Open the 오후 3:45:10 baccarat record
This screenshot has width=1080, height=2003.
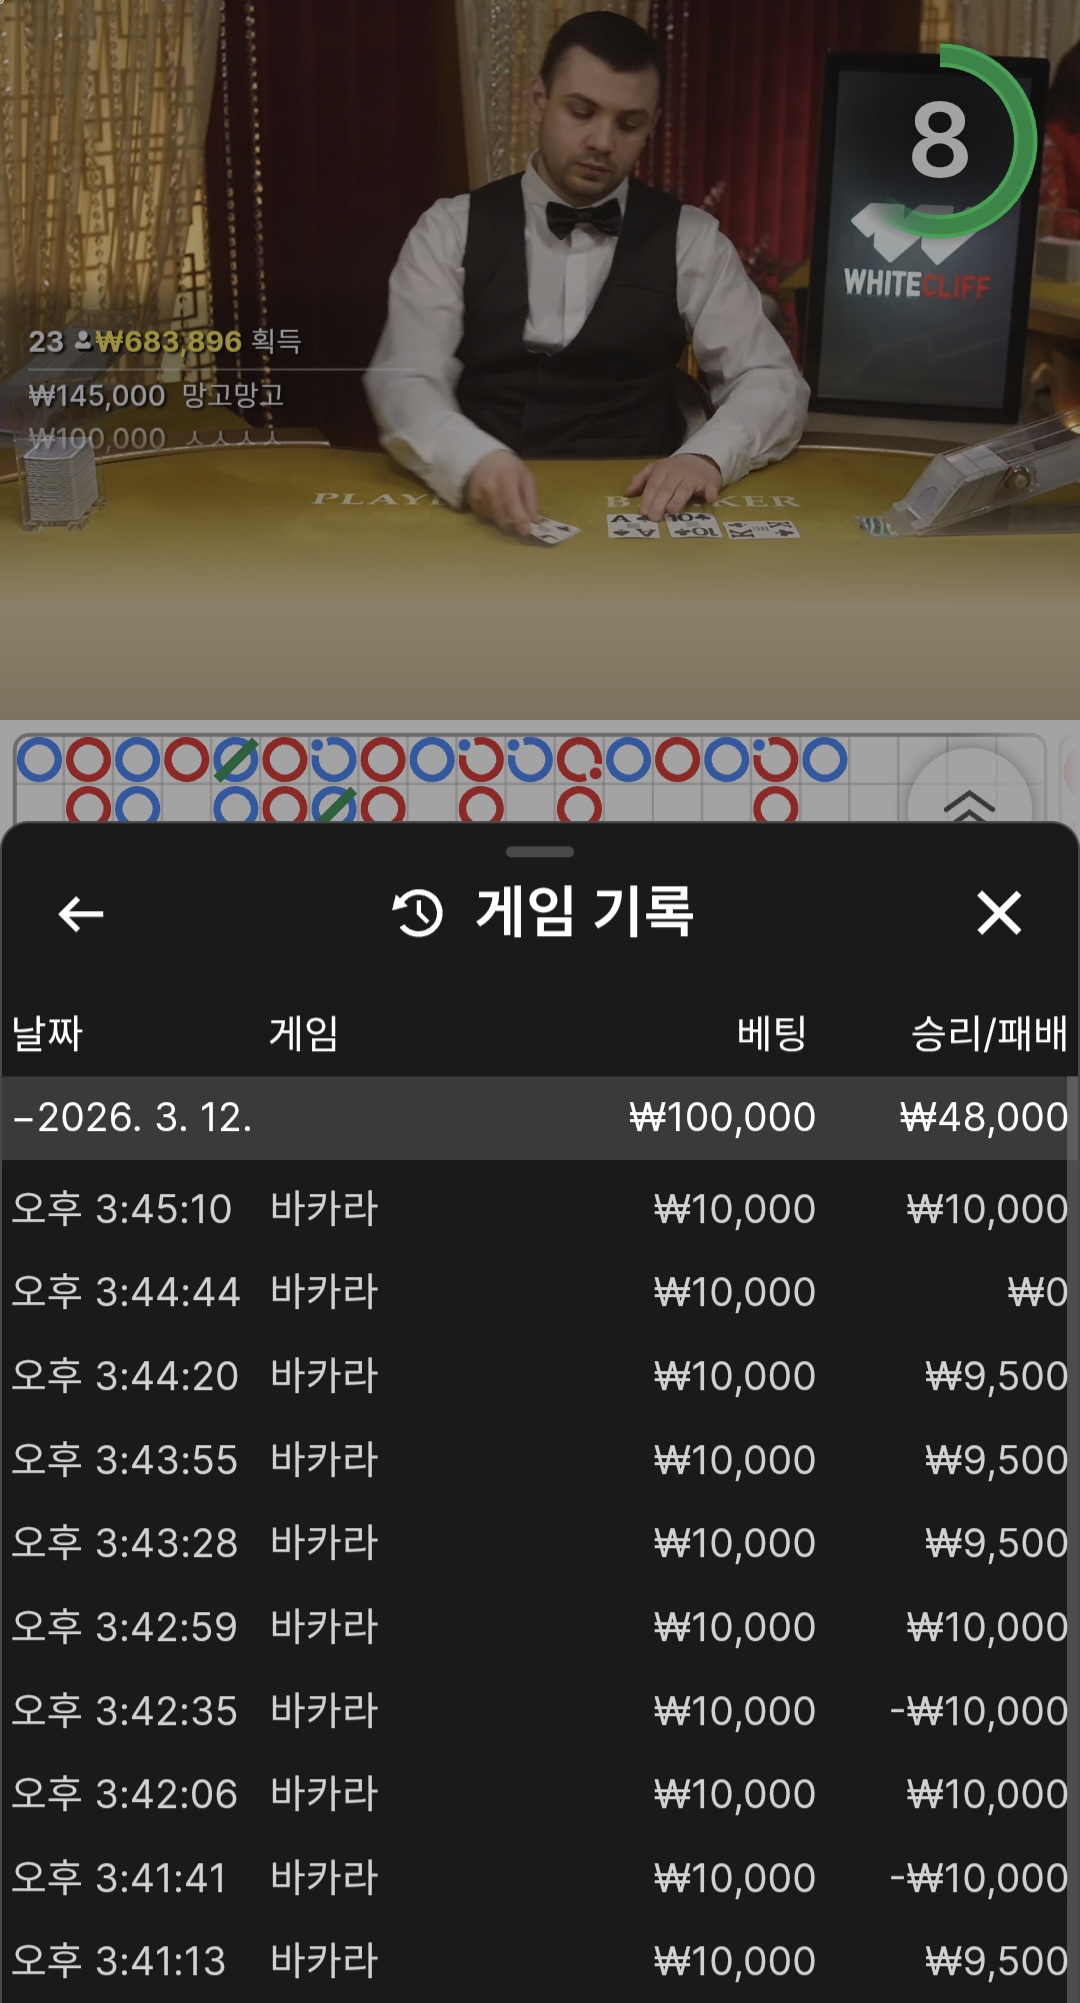[540, 1209]
